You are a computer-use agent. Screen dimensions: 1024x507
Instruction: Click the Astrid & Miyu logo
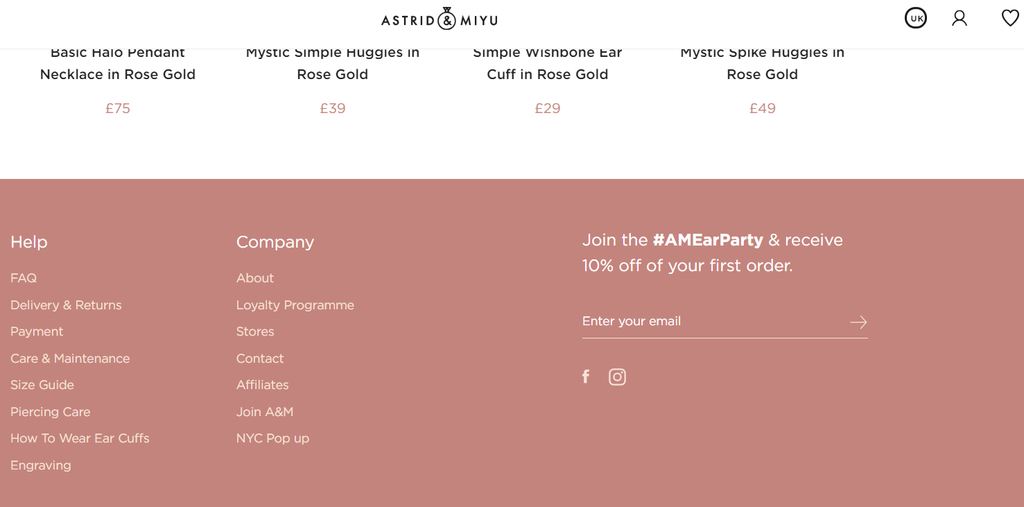click(x=439, y=19)
